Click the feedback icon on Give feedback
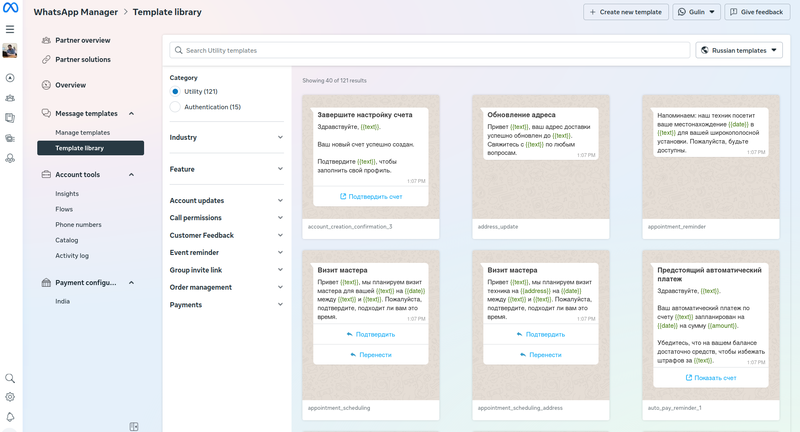This screenshot has width=800, height=432. pos(734,12)
